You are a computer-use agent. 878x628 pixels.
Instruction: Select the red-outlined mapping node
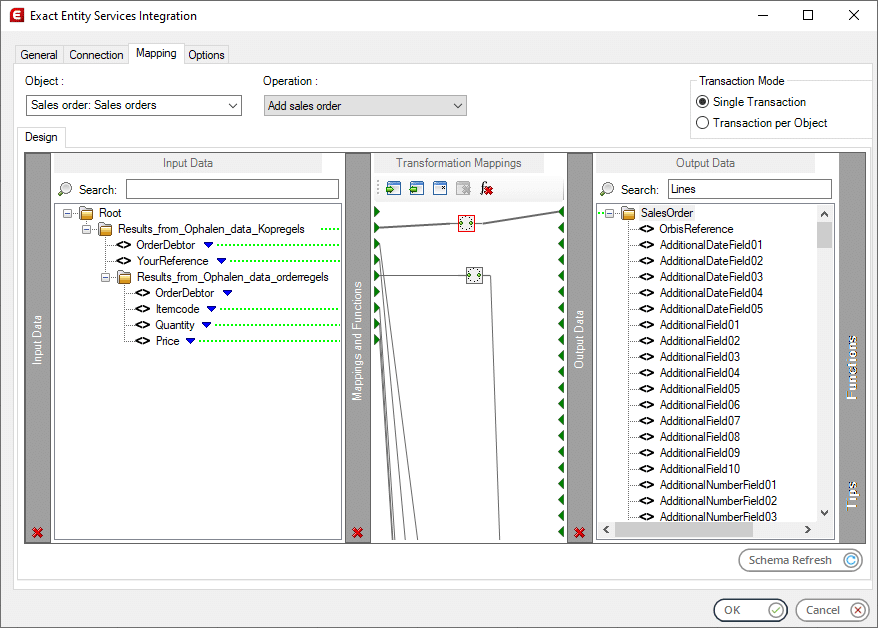tap(466, 223)
